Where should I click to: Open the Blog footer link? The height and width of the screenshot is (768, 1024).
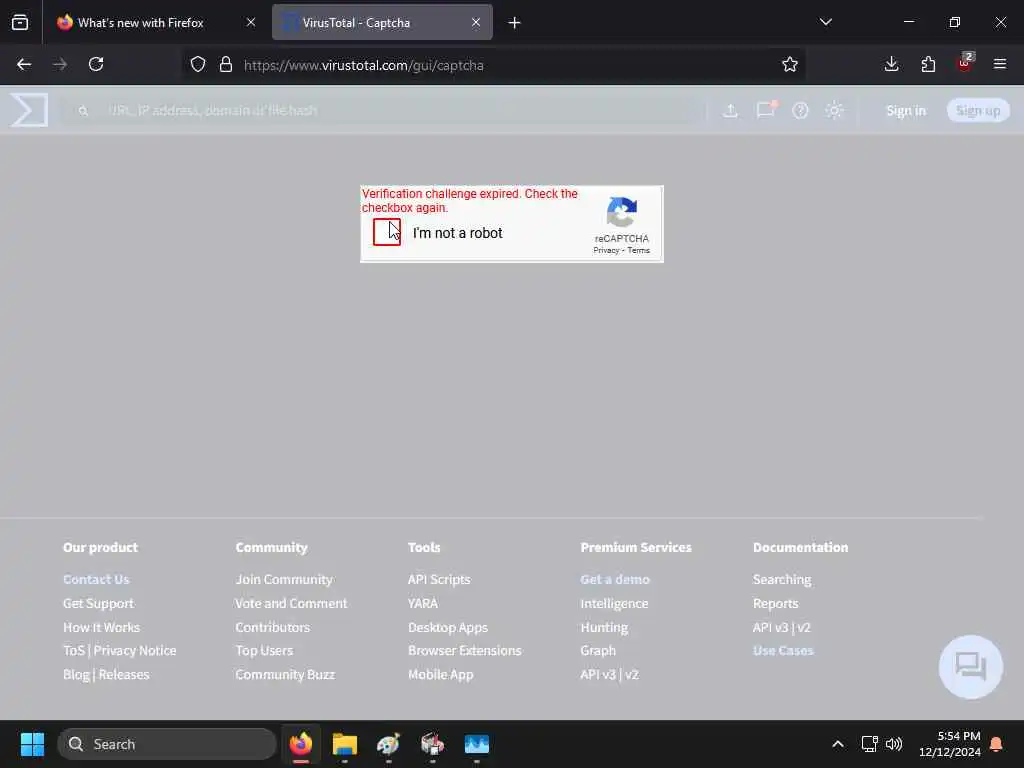[x=76, y=675]
